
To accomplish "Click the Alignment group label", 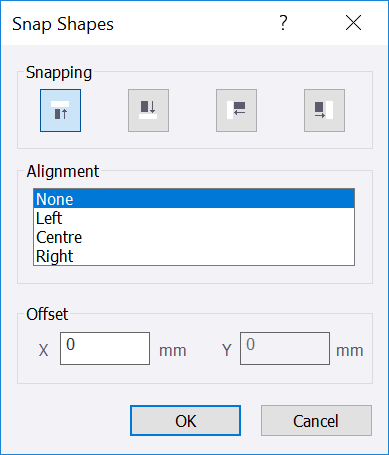I will [x=63, y=171].
